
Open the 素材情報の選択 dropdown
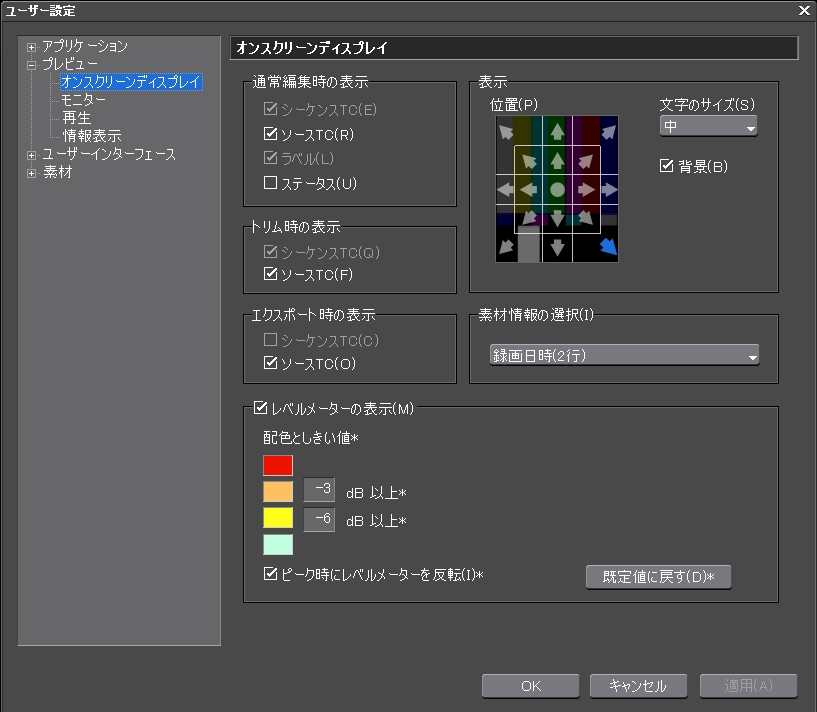[x=624, y=355]
